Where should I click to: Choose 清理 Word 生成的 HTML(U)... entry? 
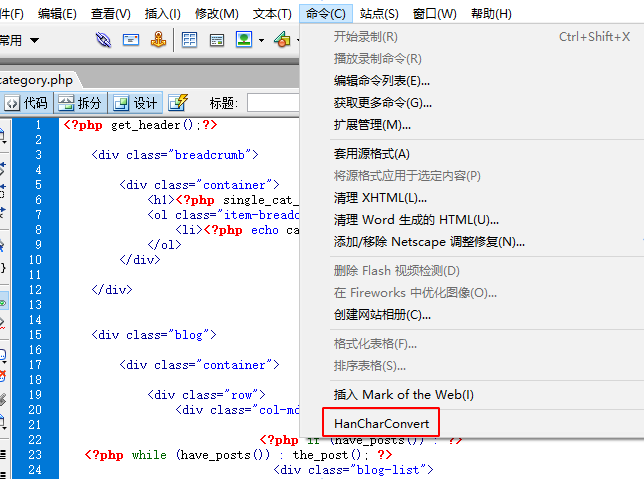tap(416, 220)
